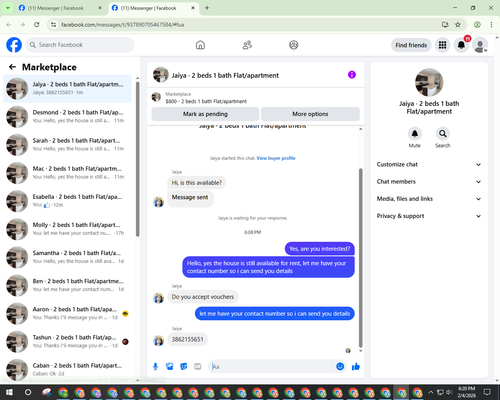
Task: Open the Windows taskbar search circle
Action: [28, 392]
